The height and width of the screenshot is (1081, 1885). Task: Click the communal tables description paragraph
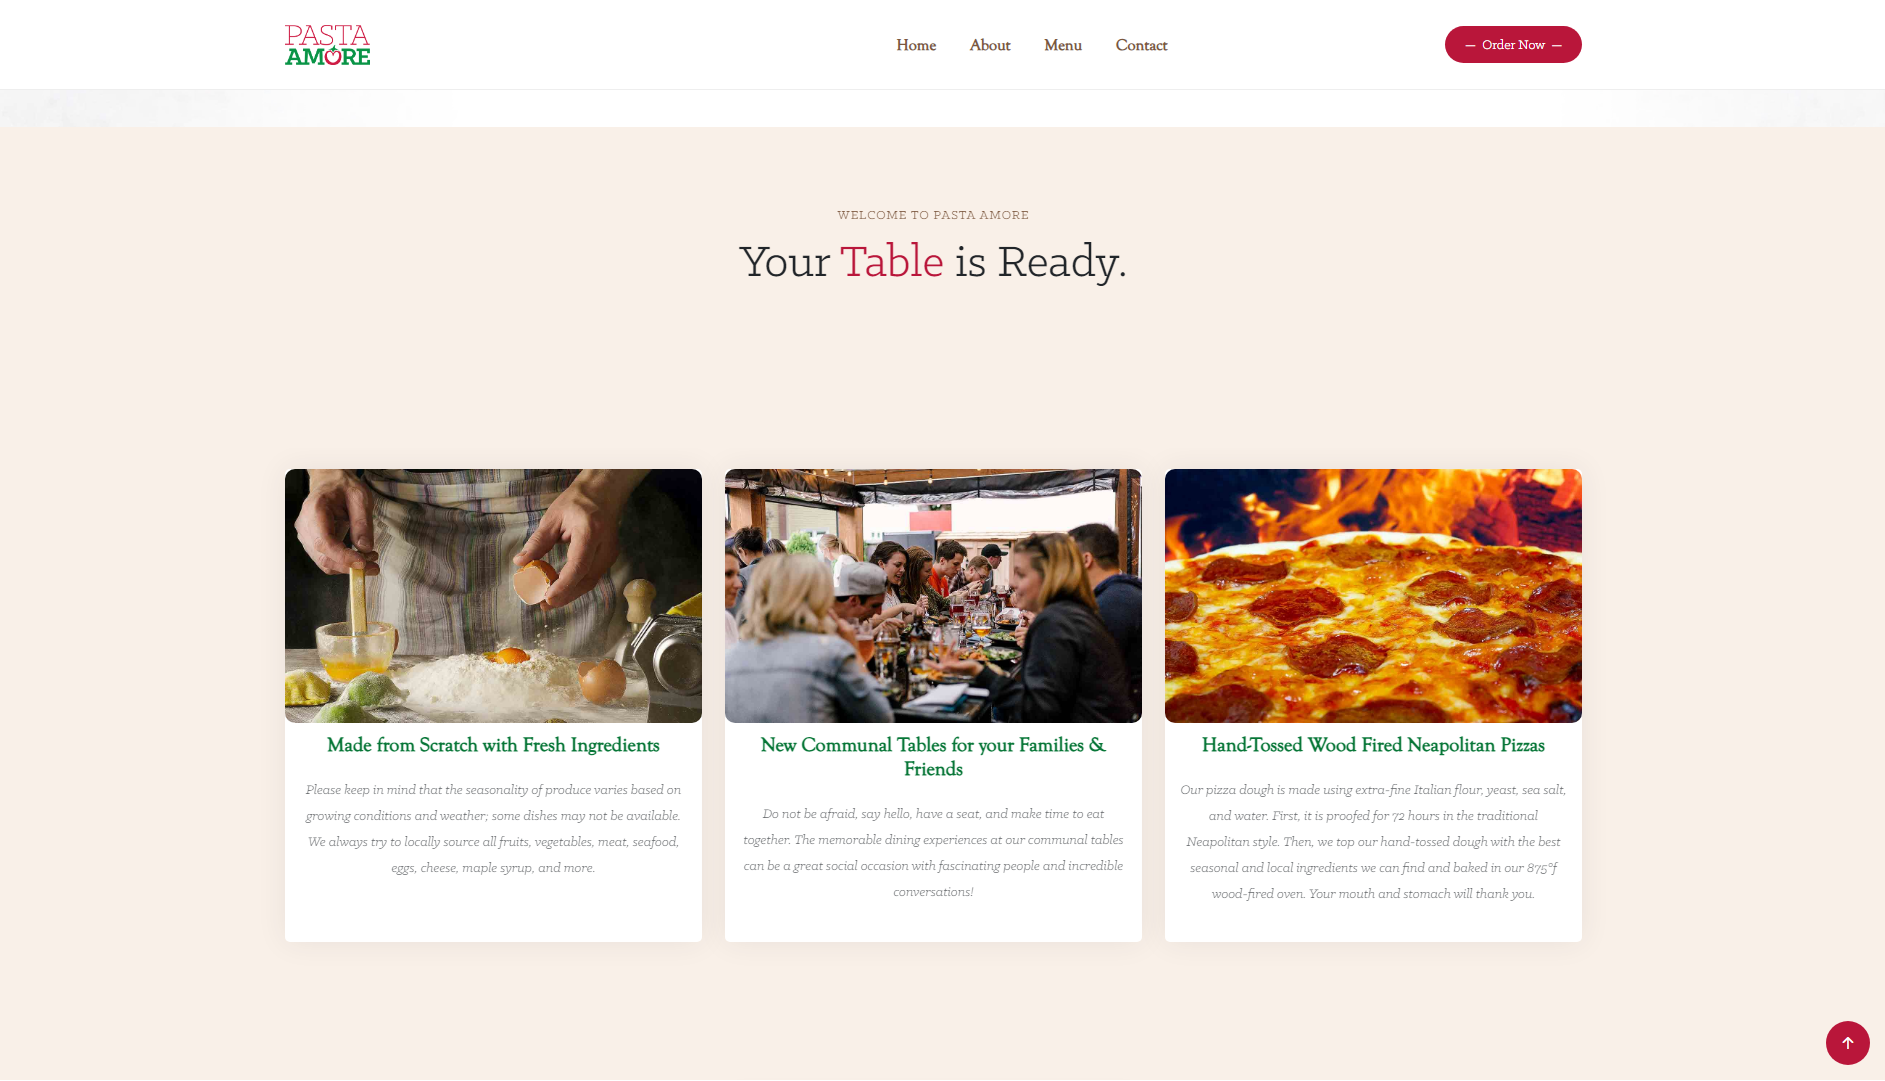coord(933,853)
